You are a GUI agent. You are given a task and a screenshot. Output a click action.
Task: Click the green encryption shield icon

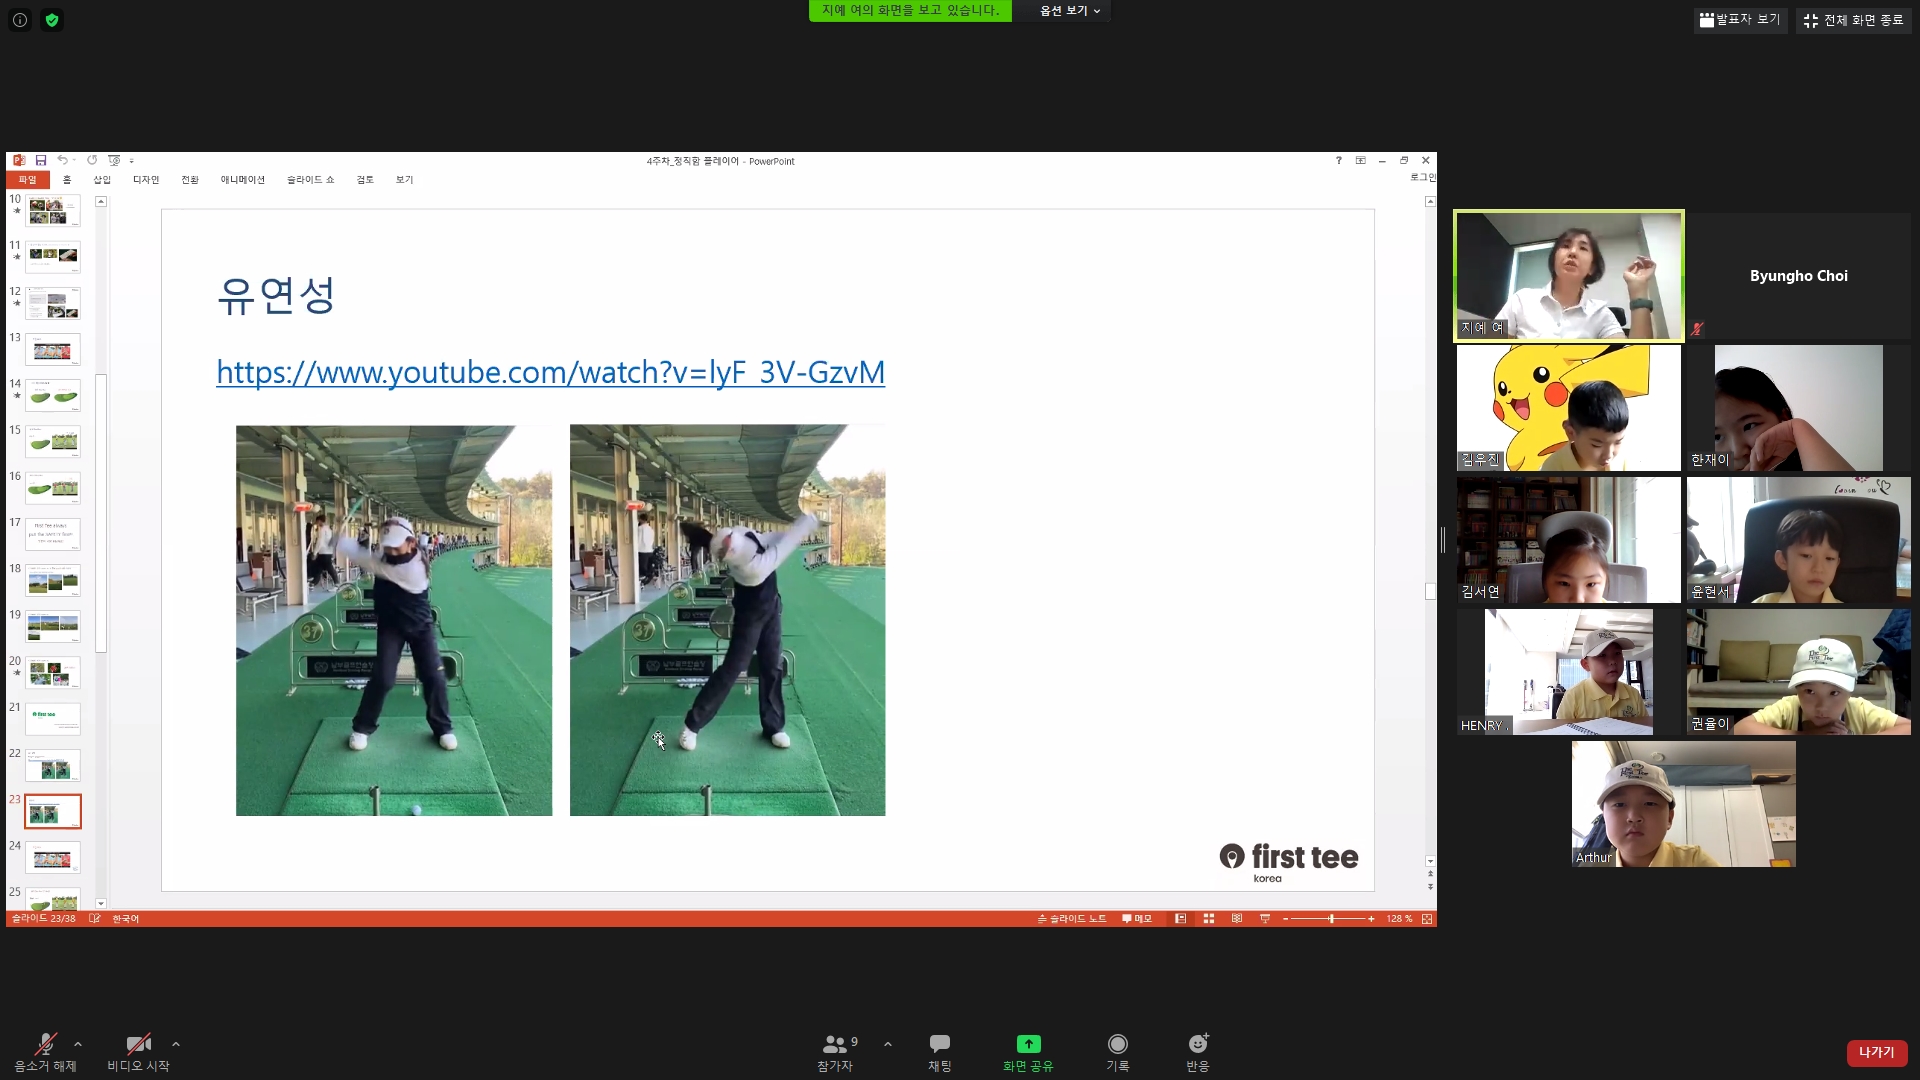click(x=52, y=19)
